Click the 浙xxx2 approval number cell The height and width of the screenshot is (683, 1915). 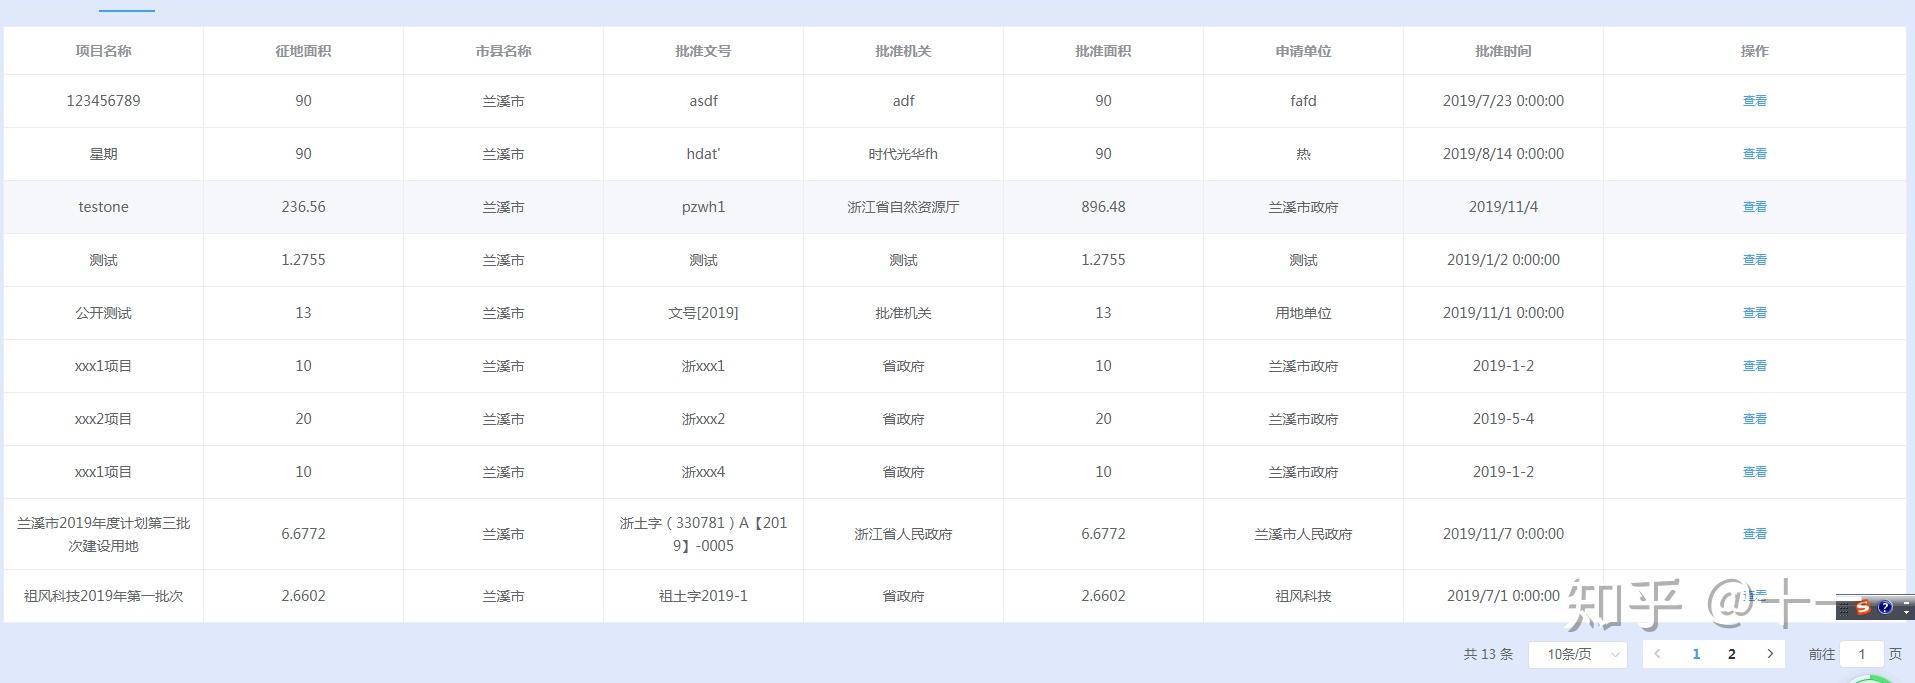(703, 419)
